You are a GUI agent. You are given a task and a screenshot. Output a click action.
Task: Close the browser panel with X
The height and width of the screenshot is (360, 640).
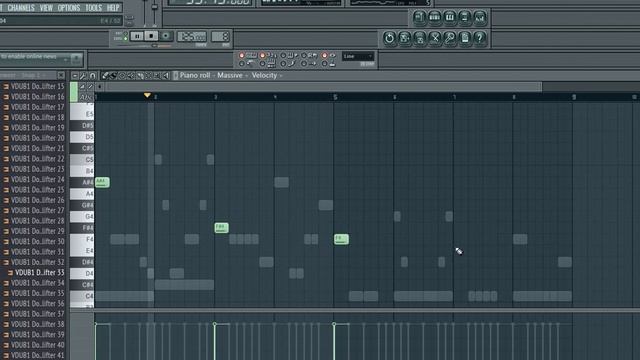(x=61, y=76)
